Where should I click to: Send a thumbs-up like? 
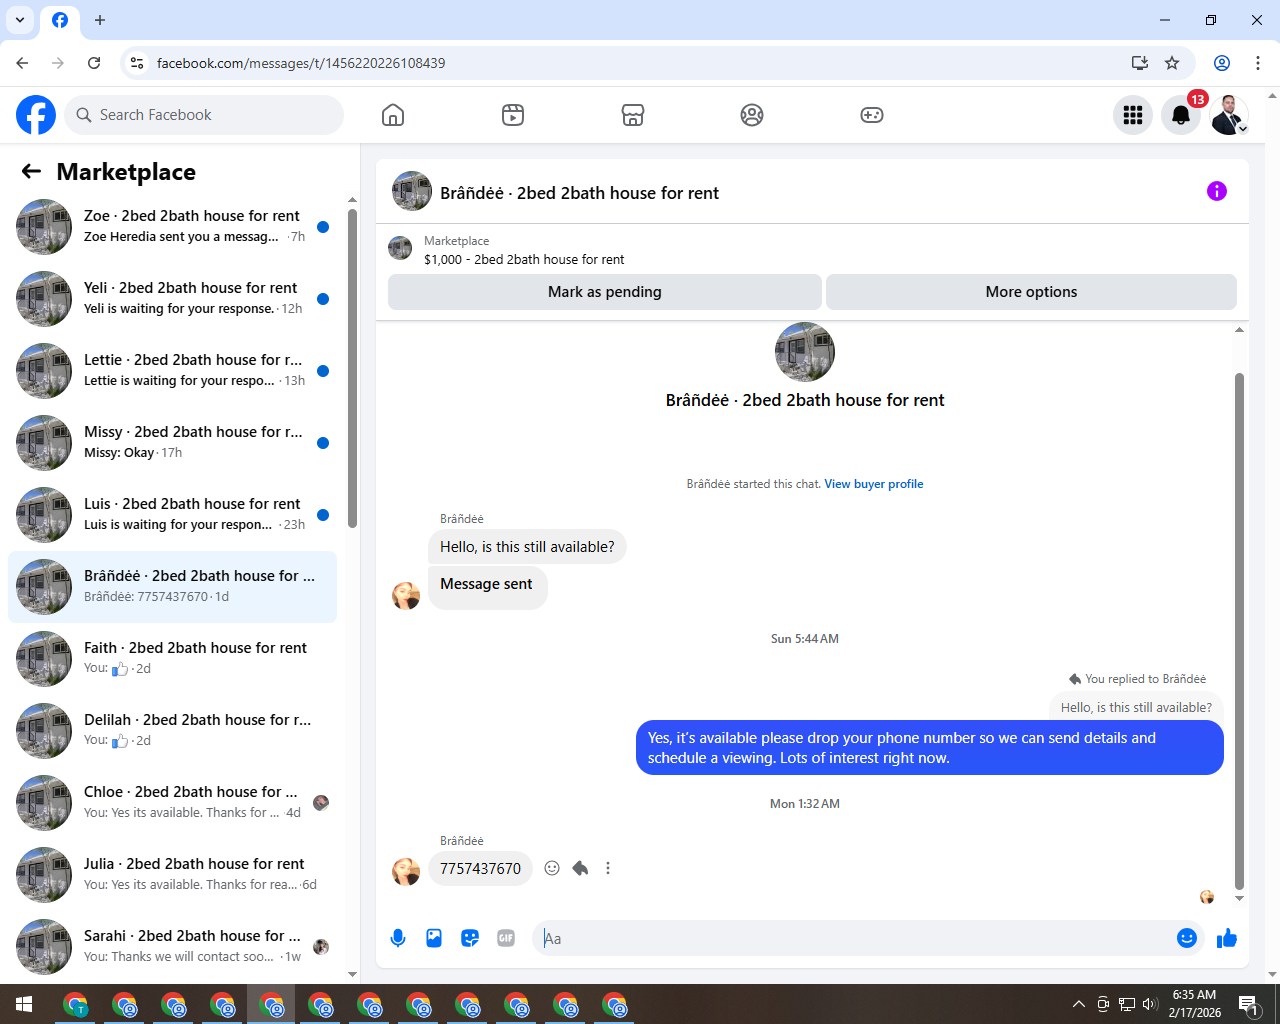(1227, 938)
